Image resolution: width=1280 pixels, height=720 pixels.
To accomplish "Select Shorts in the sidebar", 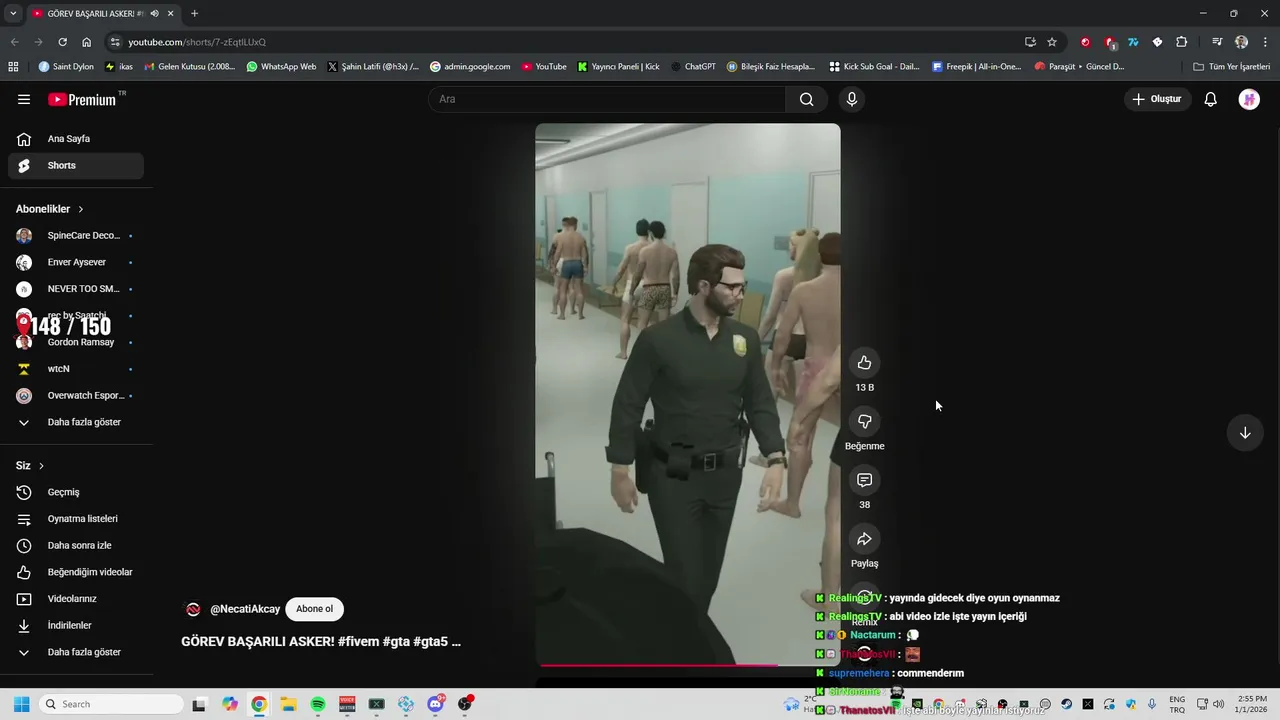I will pyautogui.click(x=76, y=165).
